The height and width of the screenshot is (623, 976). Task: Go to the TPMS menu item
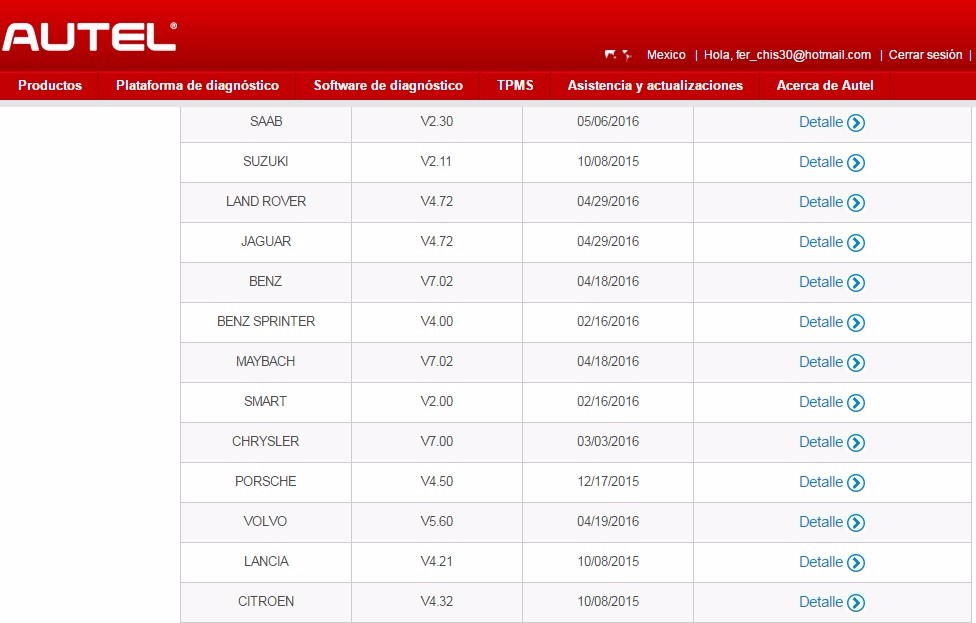(x=515, y=86)
